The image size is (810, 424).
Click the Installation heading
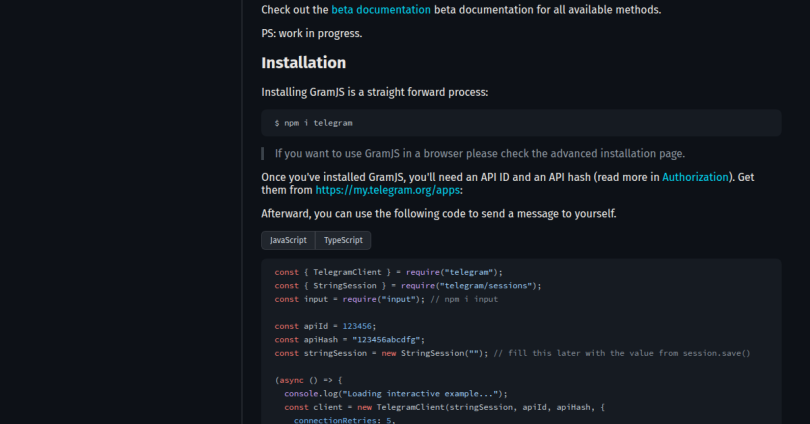click(303, 63)
